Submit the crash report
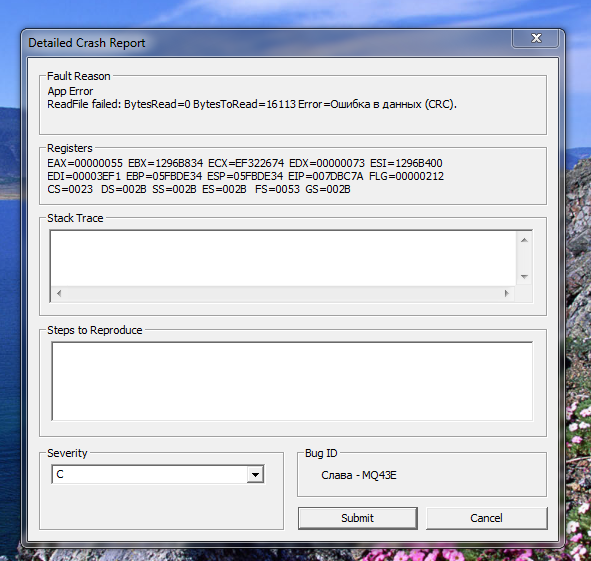Viewport: 591px width, 561px height. 357,518
